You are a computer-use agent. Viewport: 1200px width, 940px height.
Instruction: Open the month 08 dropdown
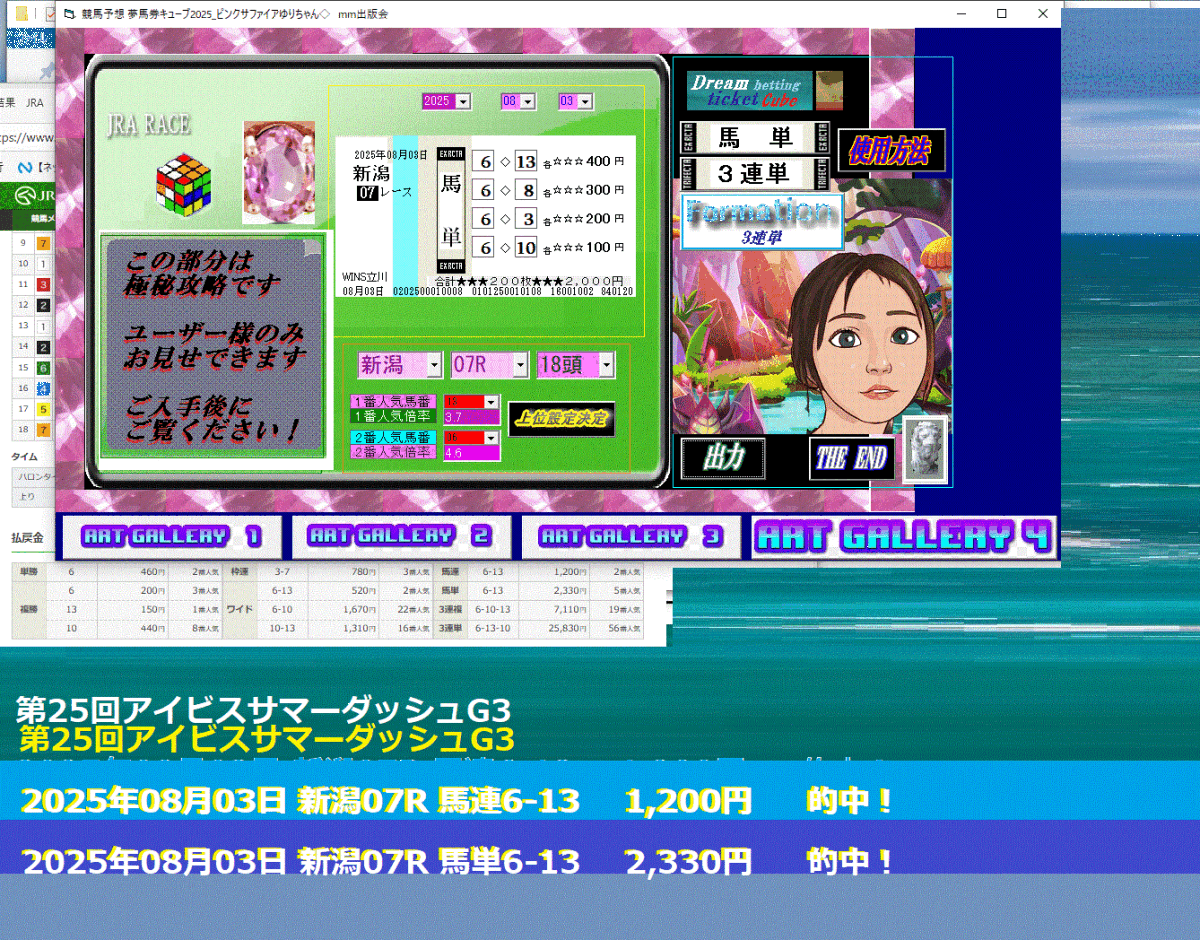coord(528,101)
